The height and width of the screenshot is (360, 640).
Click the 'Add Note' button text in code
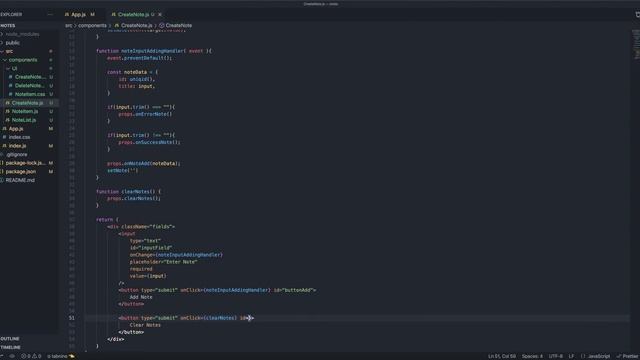pyautogui.click(x=141, y=297)
